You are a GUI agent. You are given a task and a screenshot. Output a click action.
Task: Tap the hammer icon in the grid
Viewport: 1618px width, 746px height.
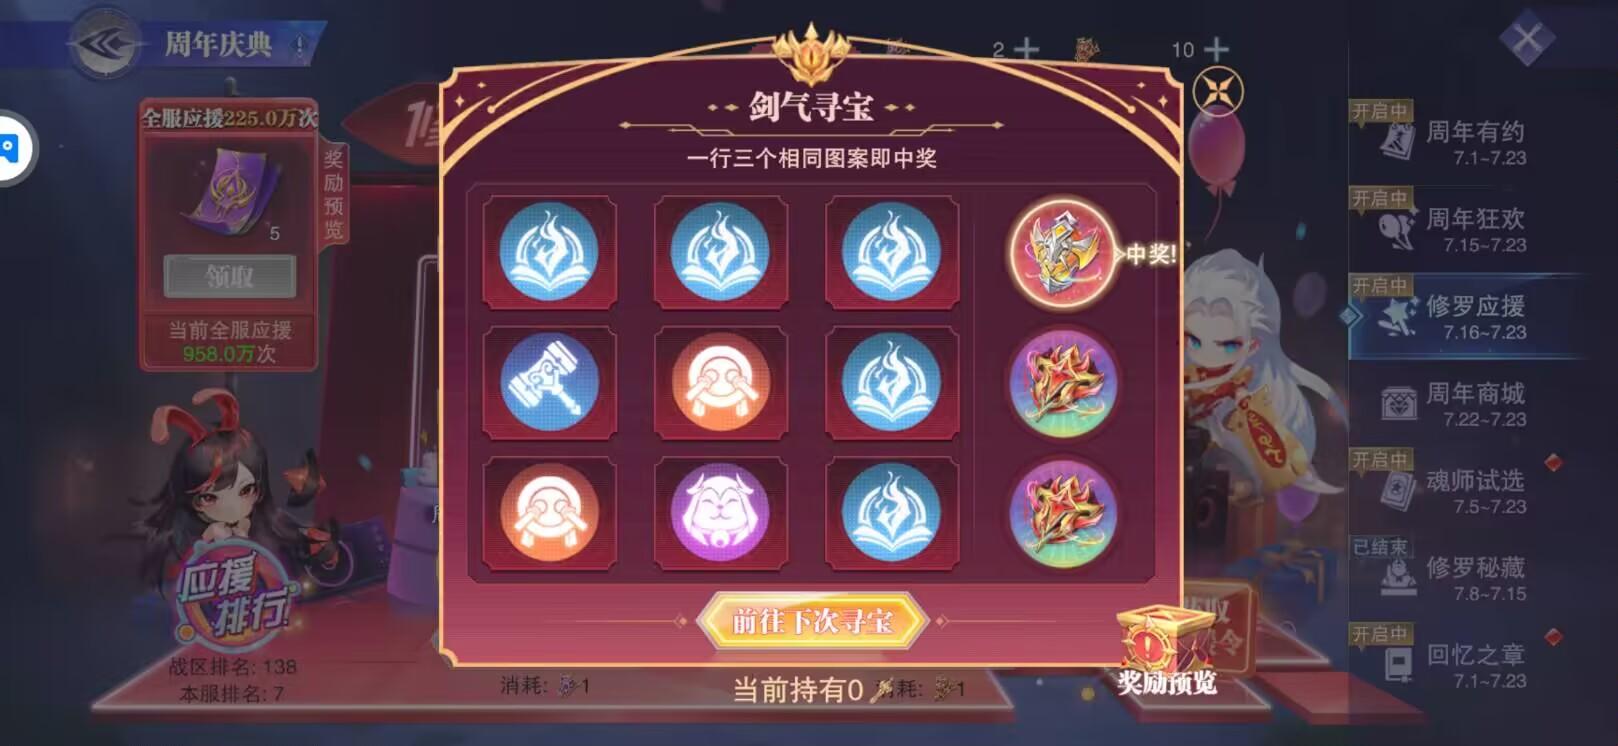tap(548, 382)
